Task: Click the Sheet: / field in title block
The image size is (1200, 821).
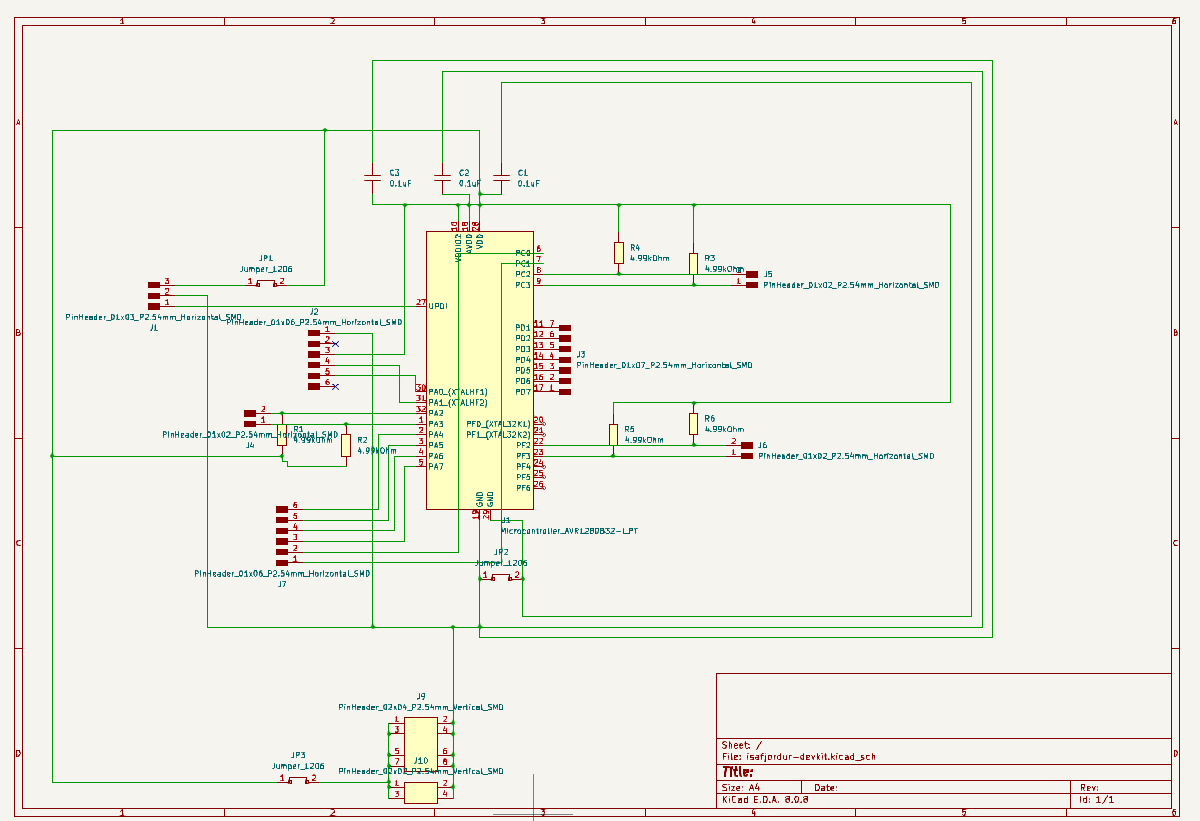Action: point(742,745)
